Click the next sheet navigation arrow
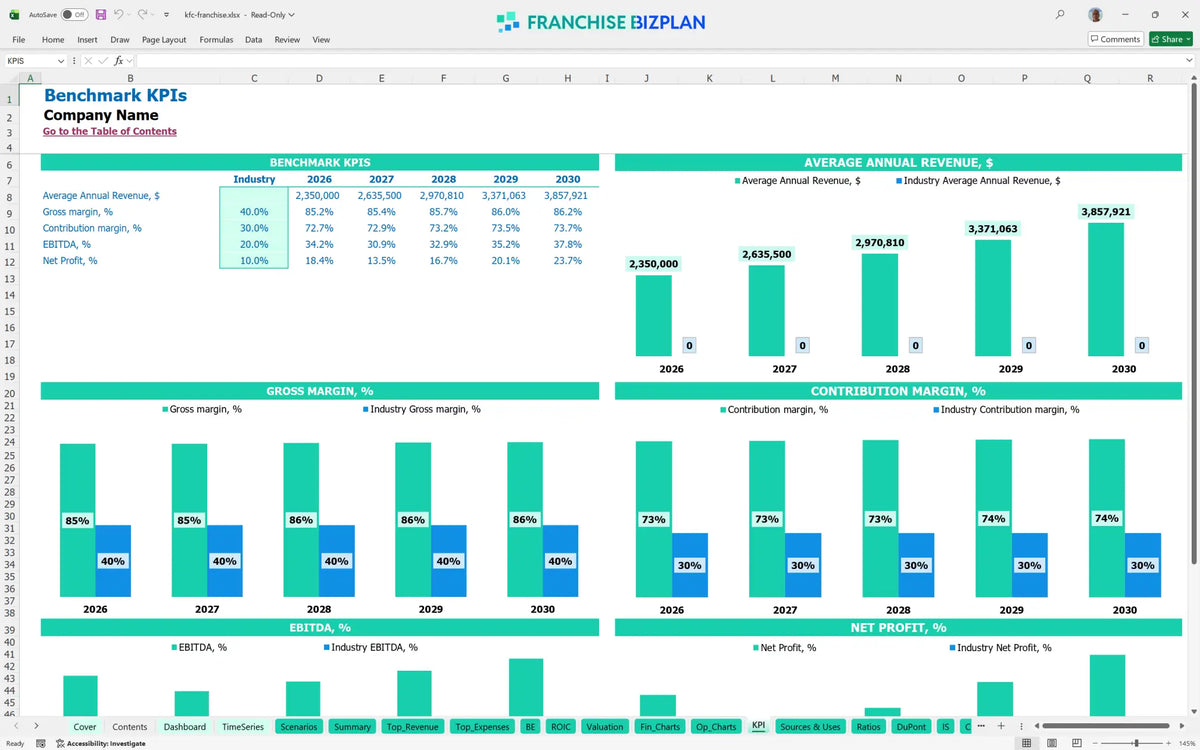This screenshot has height=750, width=1200. (36, 726)
